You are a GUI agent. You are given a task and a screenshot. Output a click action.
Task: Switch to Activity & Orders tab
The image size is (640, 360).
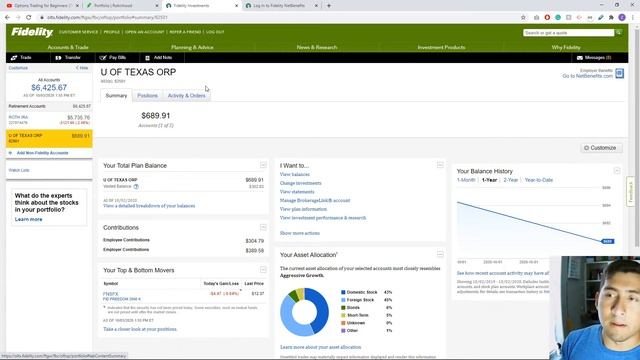tap(187, 96)
